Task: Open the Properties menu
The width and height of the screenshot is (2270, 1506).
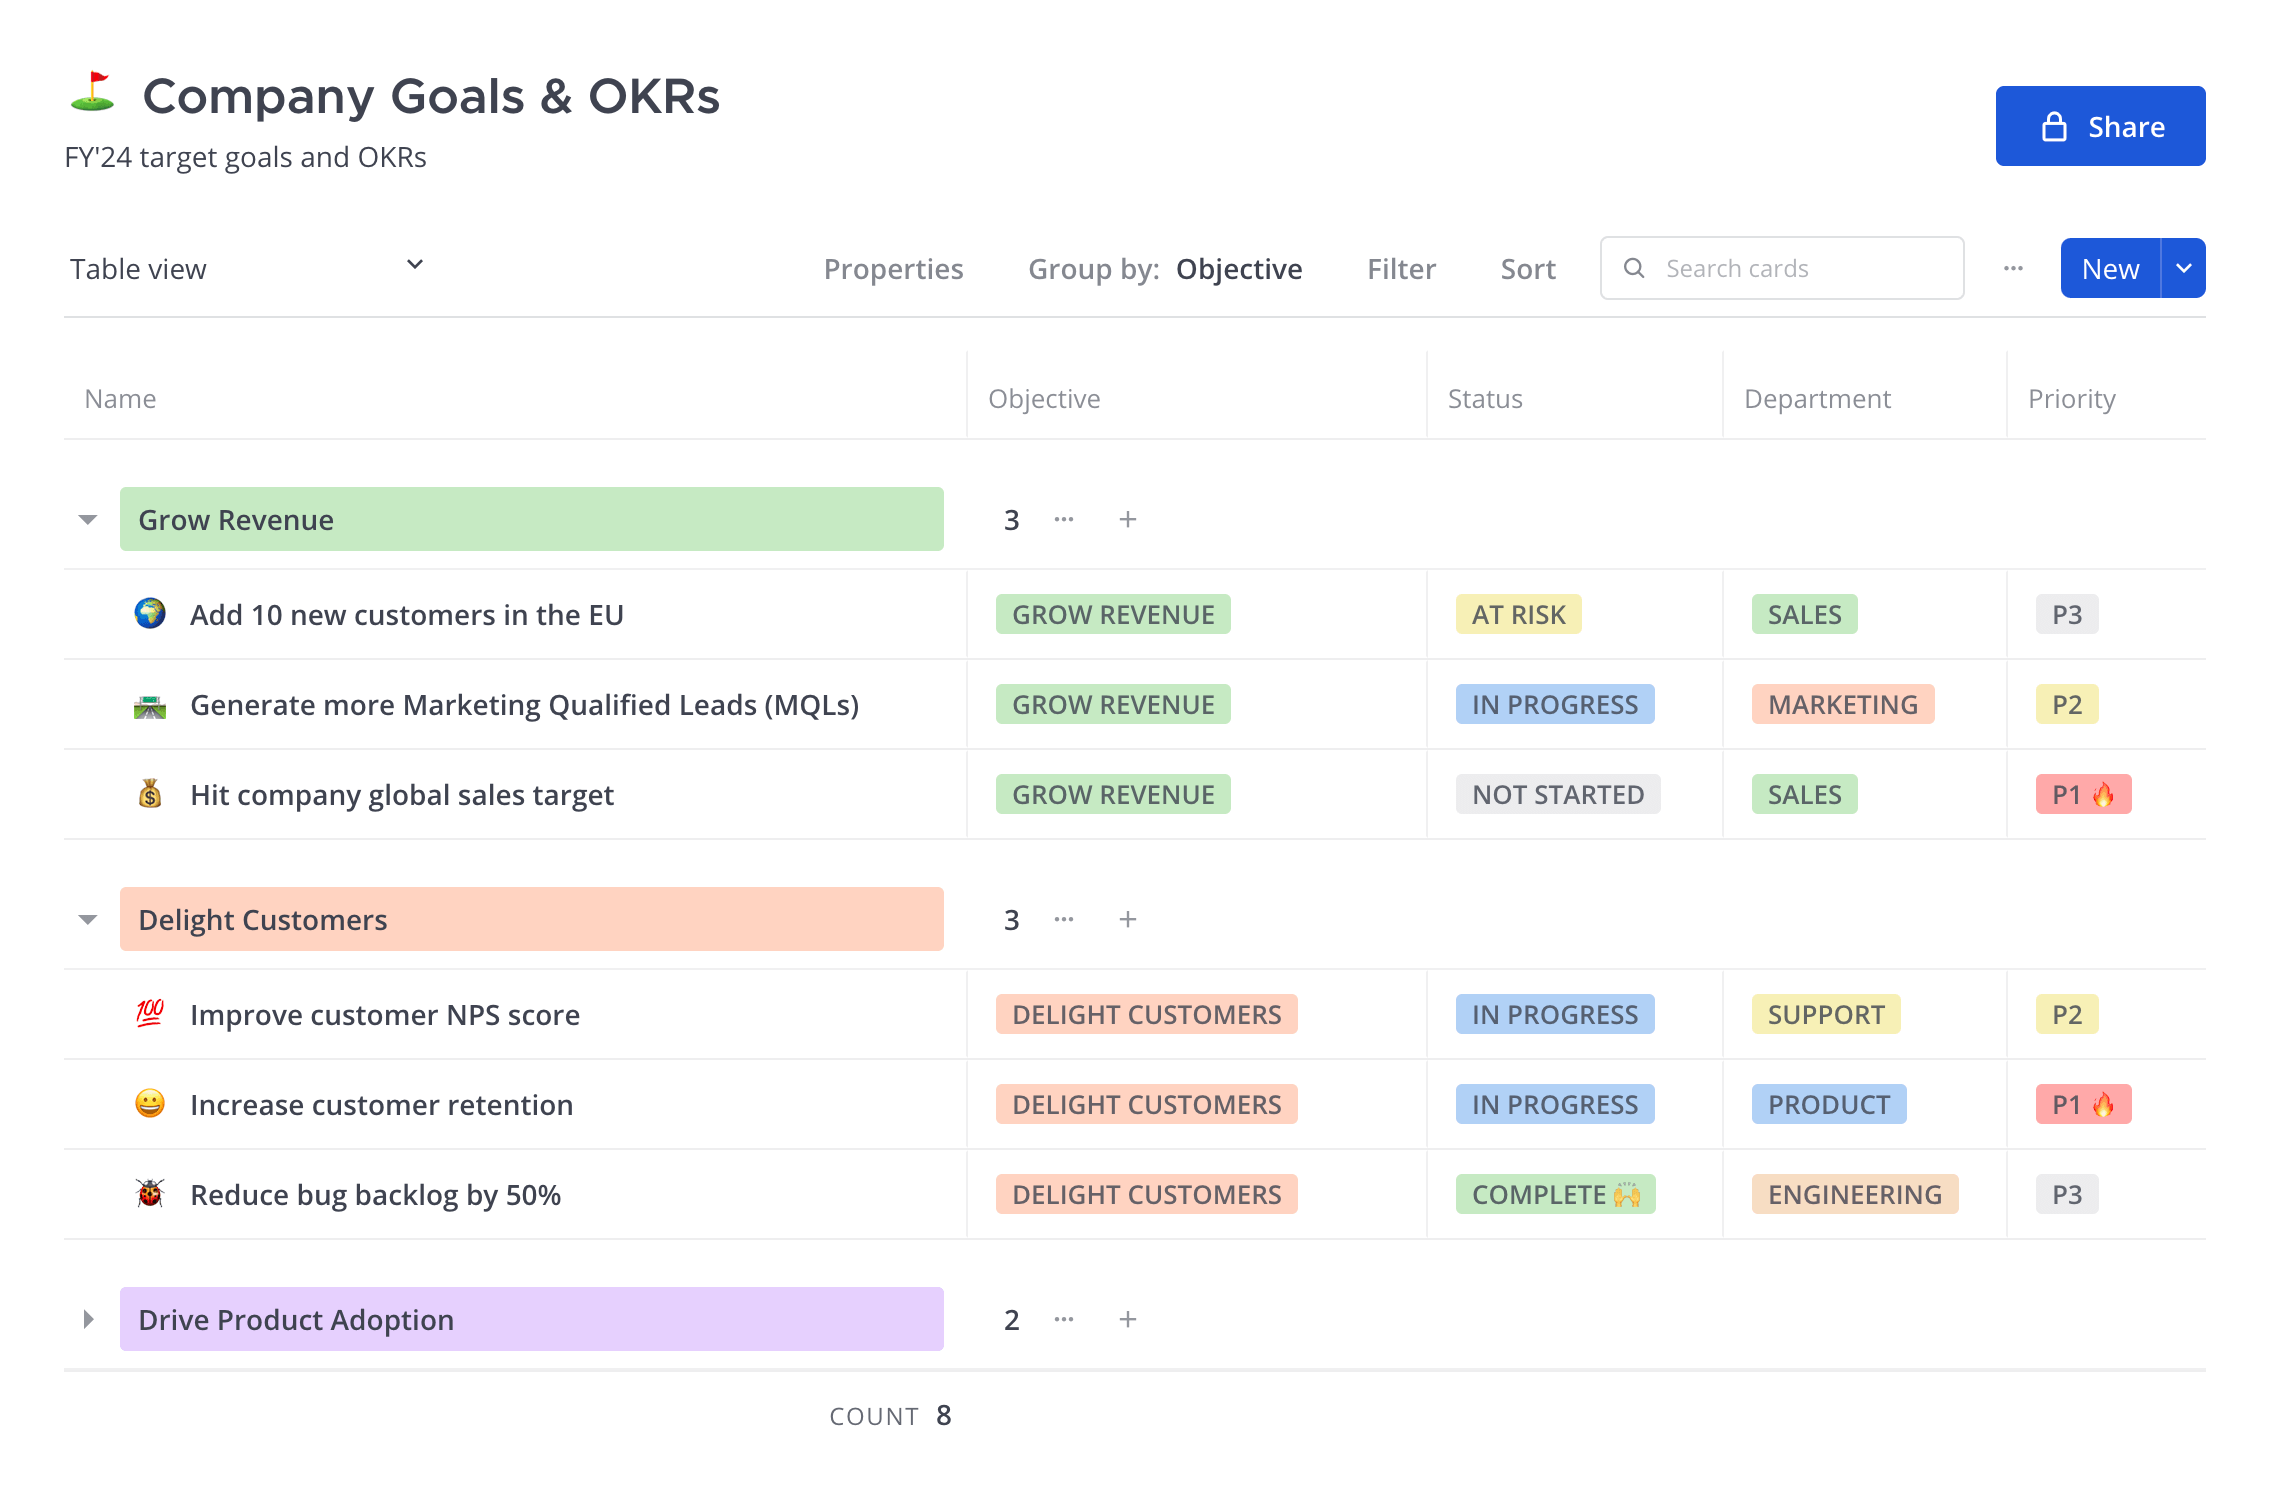Action: click(x=893, y=268)
